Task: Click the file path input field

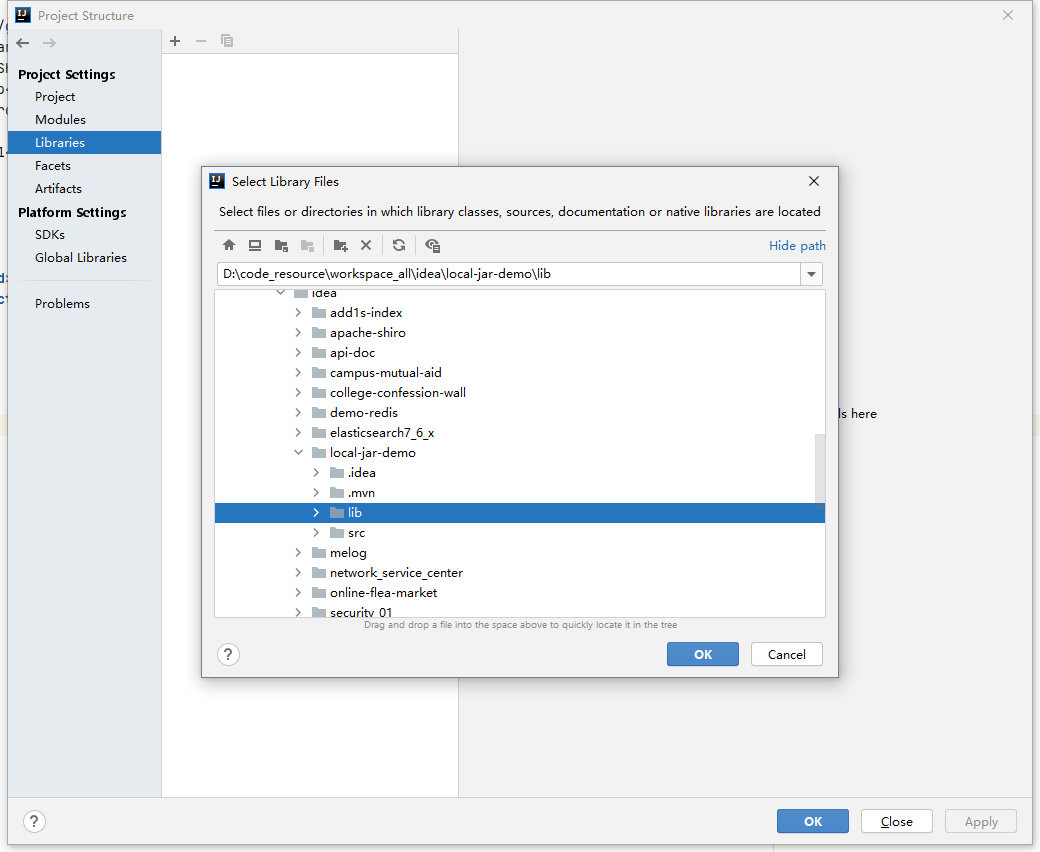Action: click(x=507, y=274)
